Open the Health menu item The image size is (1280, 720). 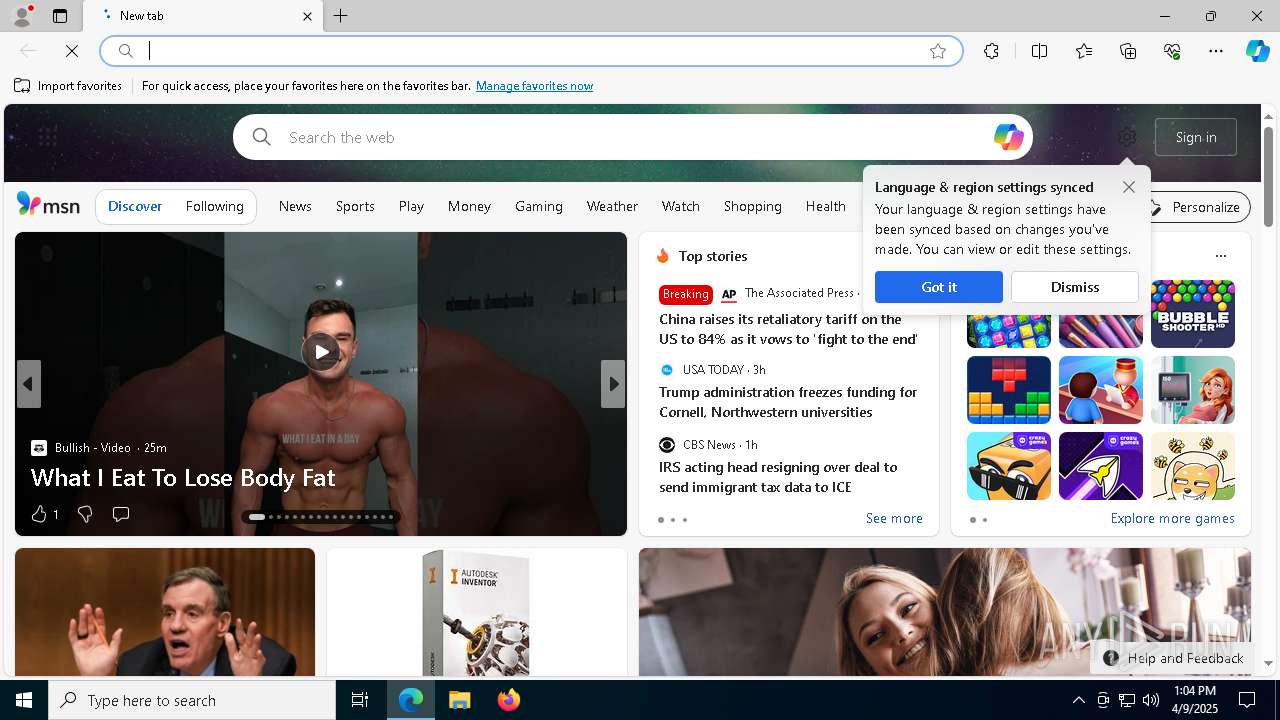pyautogui.click(x=826, y=206)
